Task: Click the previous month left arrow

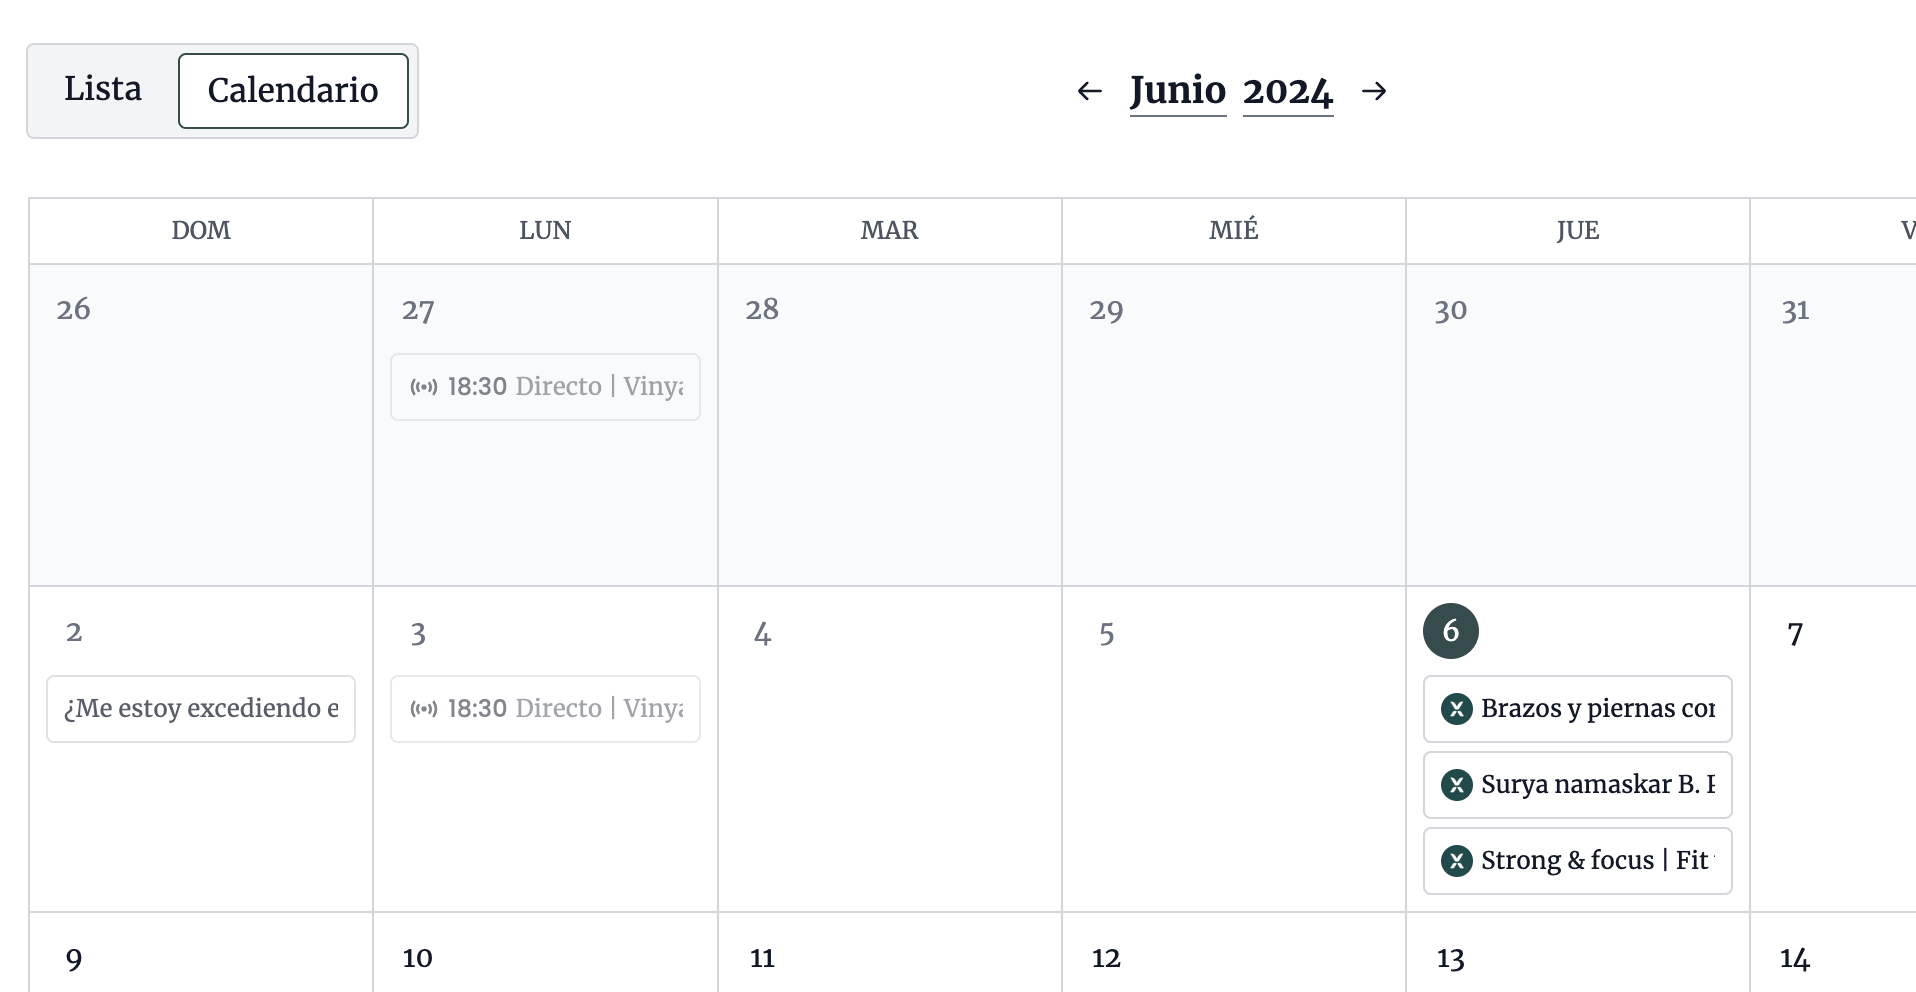Action: (1089, 91)
